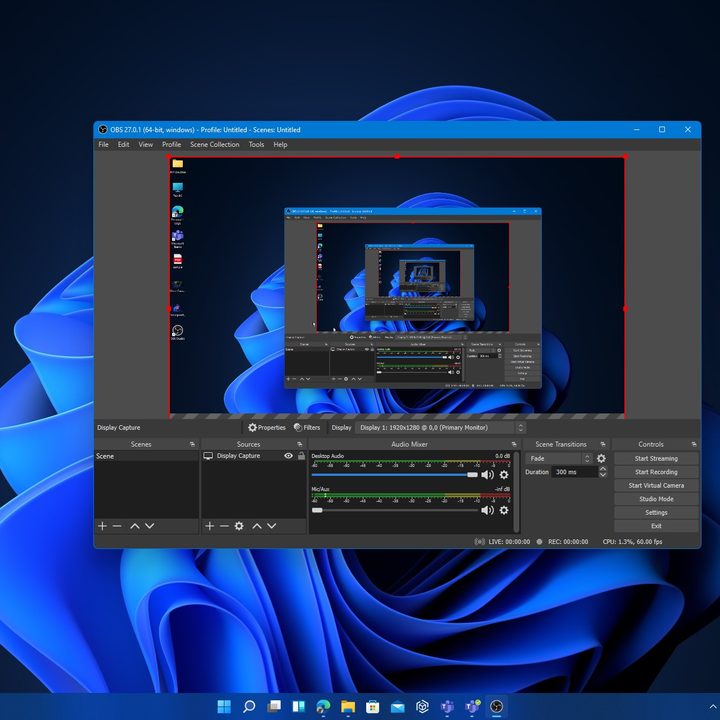This screenshot has width=720, height=720.
Task: Toggle visibility eye of the Display Capture source
Action: pyautogui.click(x=288, y=456)
